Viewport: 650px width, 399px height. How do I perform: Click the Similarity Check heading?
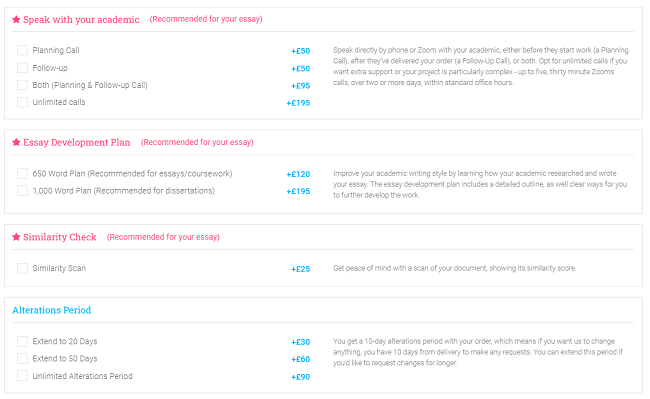tap(60, 237)
